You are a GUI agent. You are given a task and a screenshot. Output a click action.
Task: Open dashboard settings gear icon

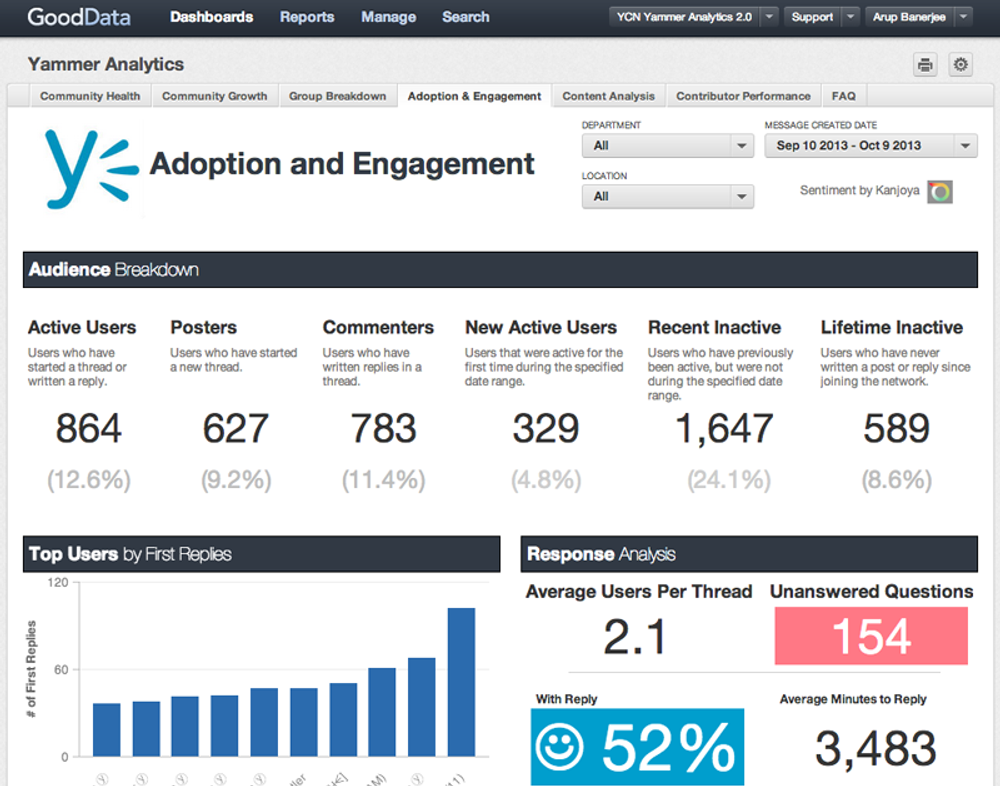(x=960, y=64)
